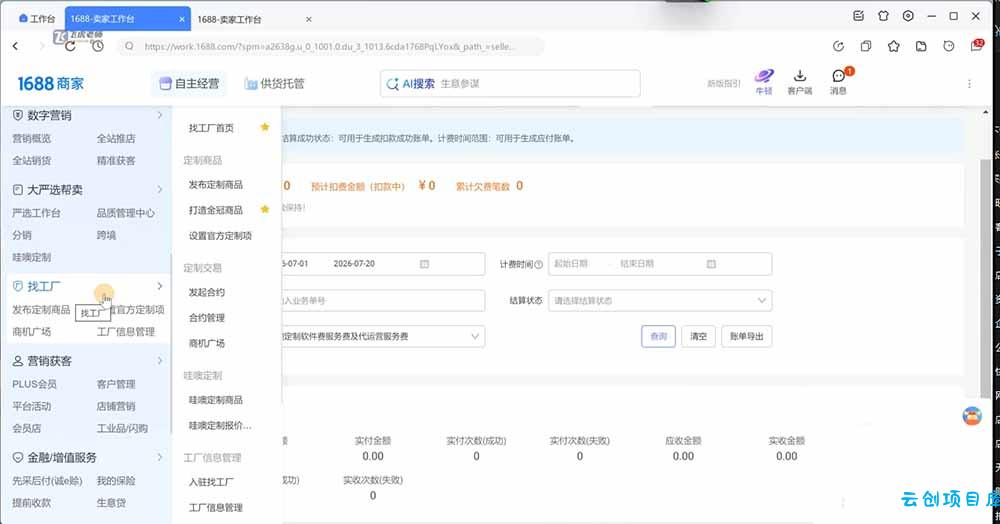The height and width of the screenshot is (524, 1000).
Task: Open 合约管理 in the submenu
Action: tap(207, 318)
